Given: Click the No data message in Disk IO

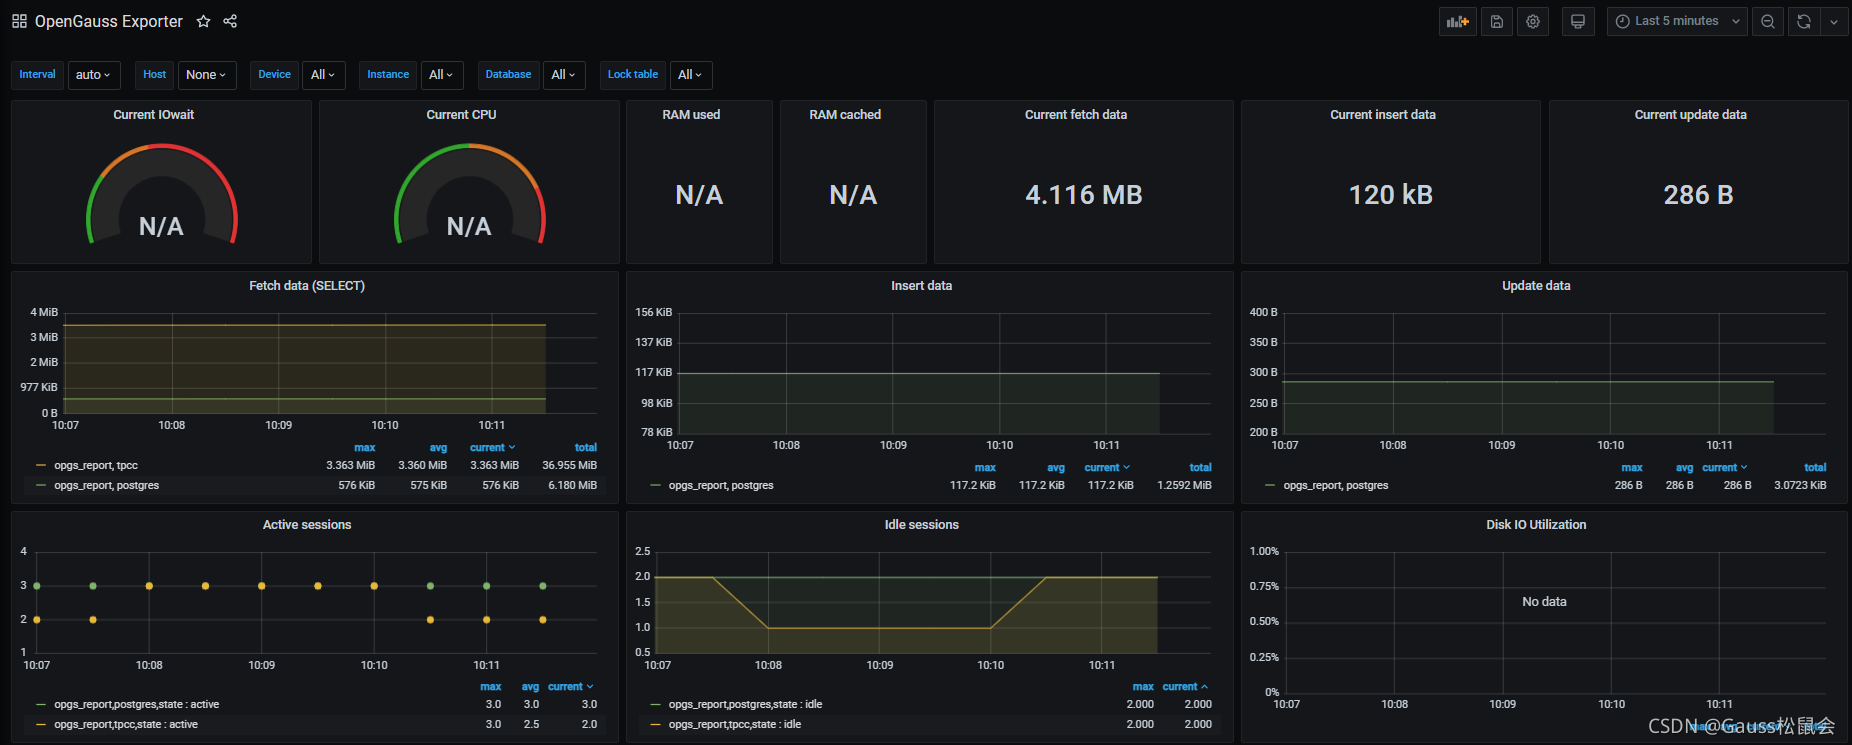Looking at the screenshot, I should 1544,602.
